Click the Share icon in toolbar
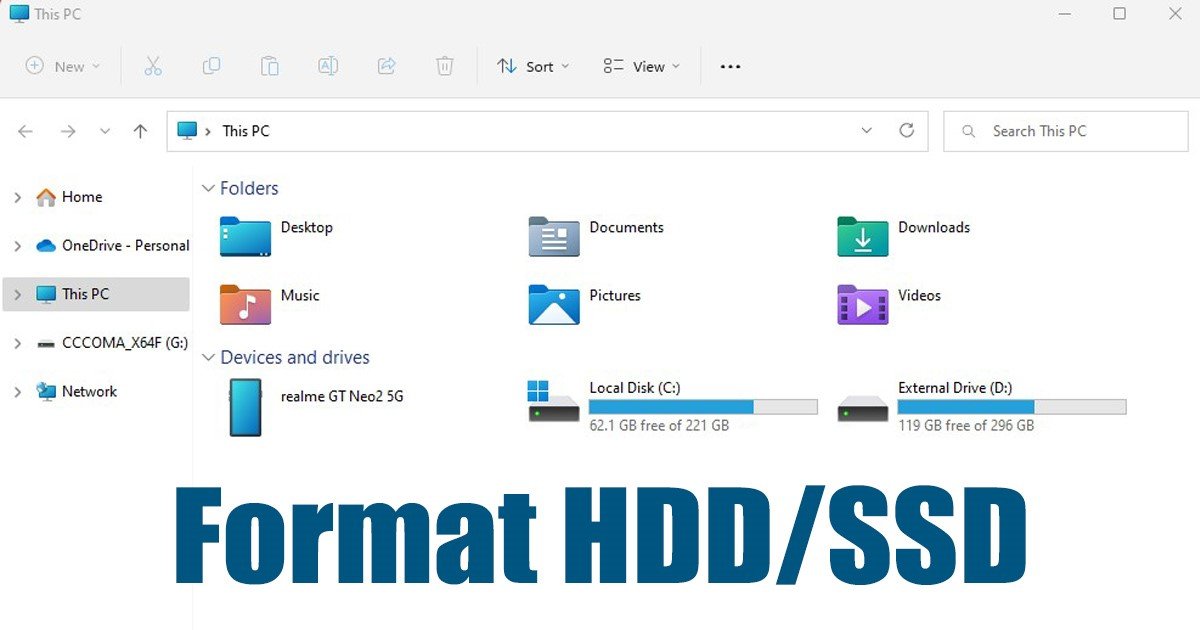Image resolution: width=1200 pixels, height=630 pixels. 386,66
